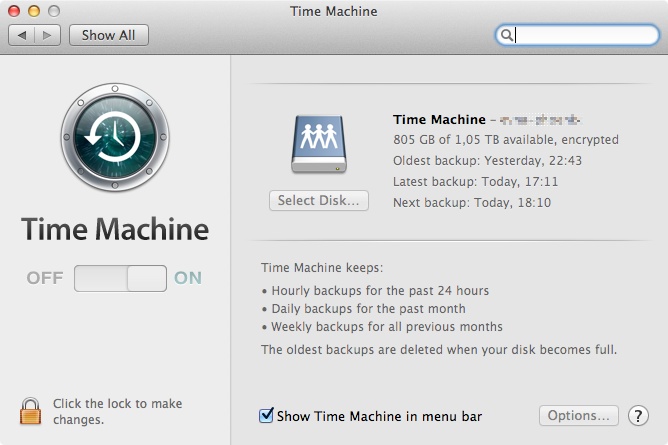Click the bold 'Time Machine' disk name

pyautogui.click(x=439, y=120)
